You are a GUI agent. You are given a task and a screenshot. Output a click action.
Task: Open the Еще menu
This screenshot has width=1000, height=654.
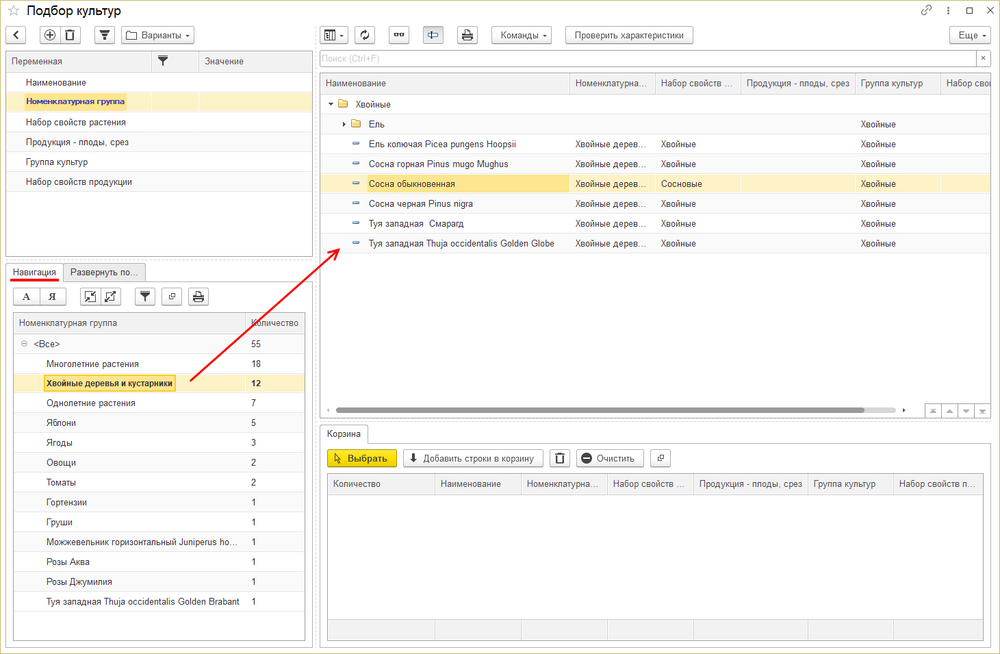970,35
